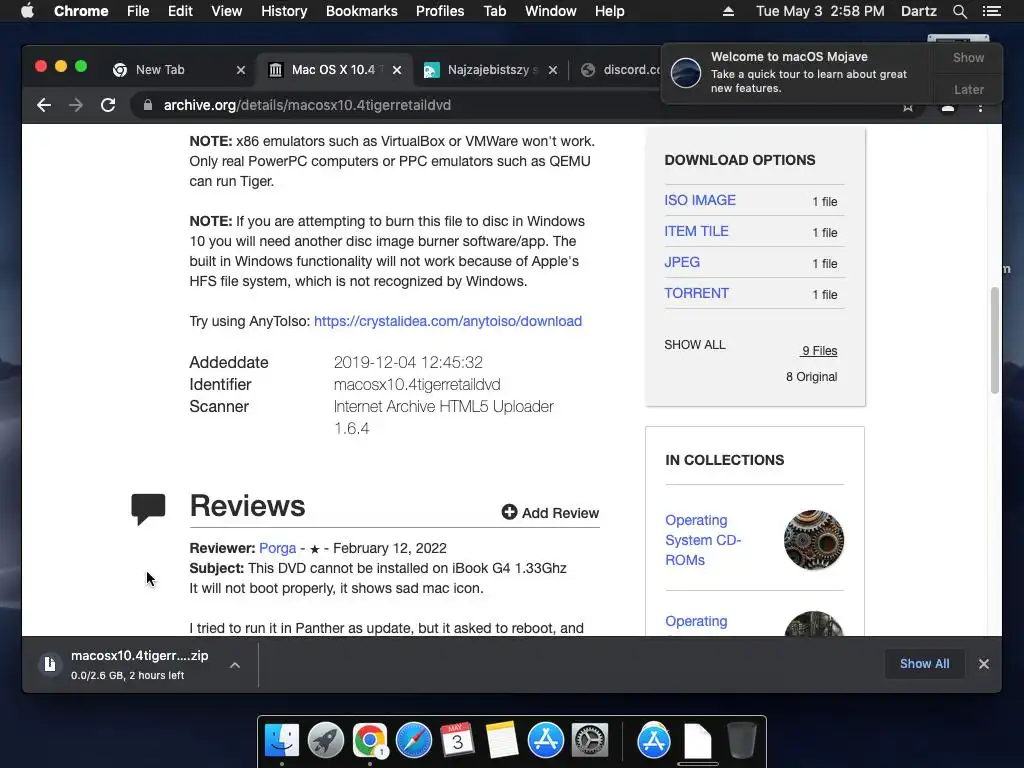Click the downloaded zip file icon
The height and width of the screenshot is (768, 1024).
[x=50, y=664]
